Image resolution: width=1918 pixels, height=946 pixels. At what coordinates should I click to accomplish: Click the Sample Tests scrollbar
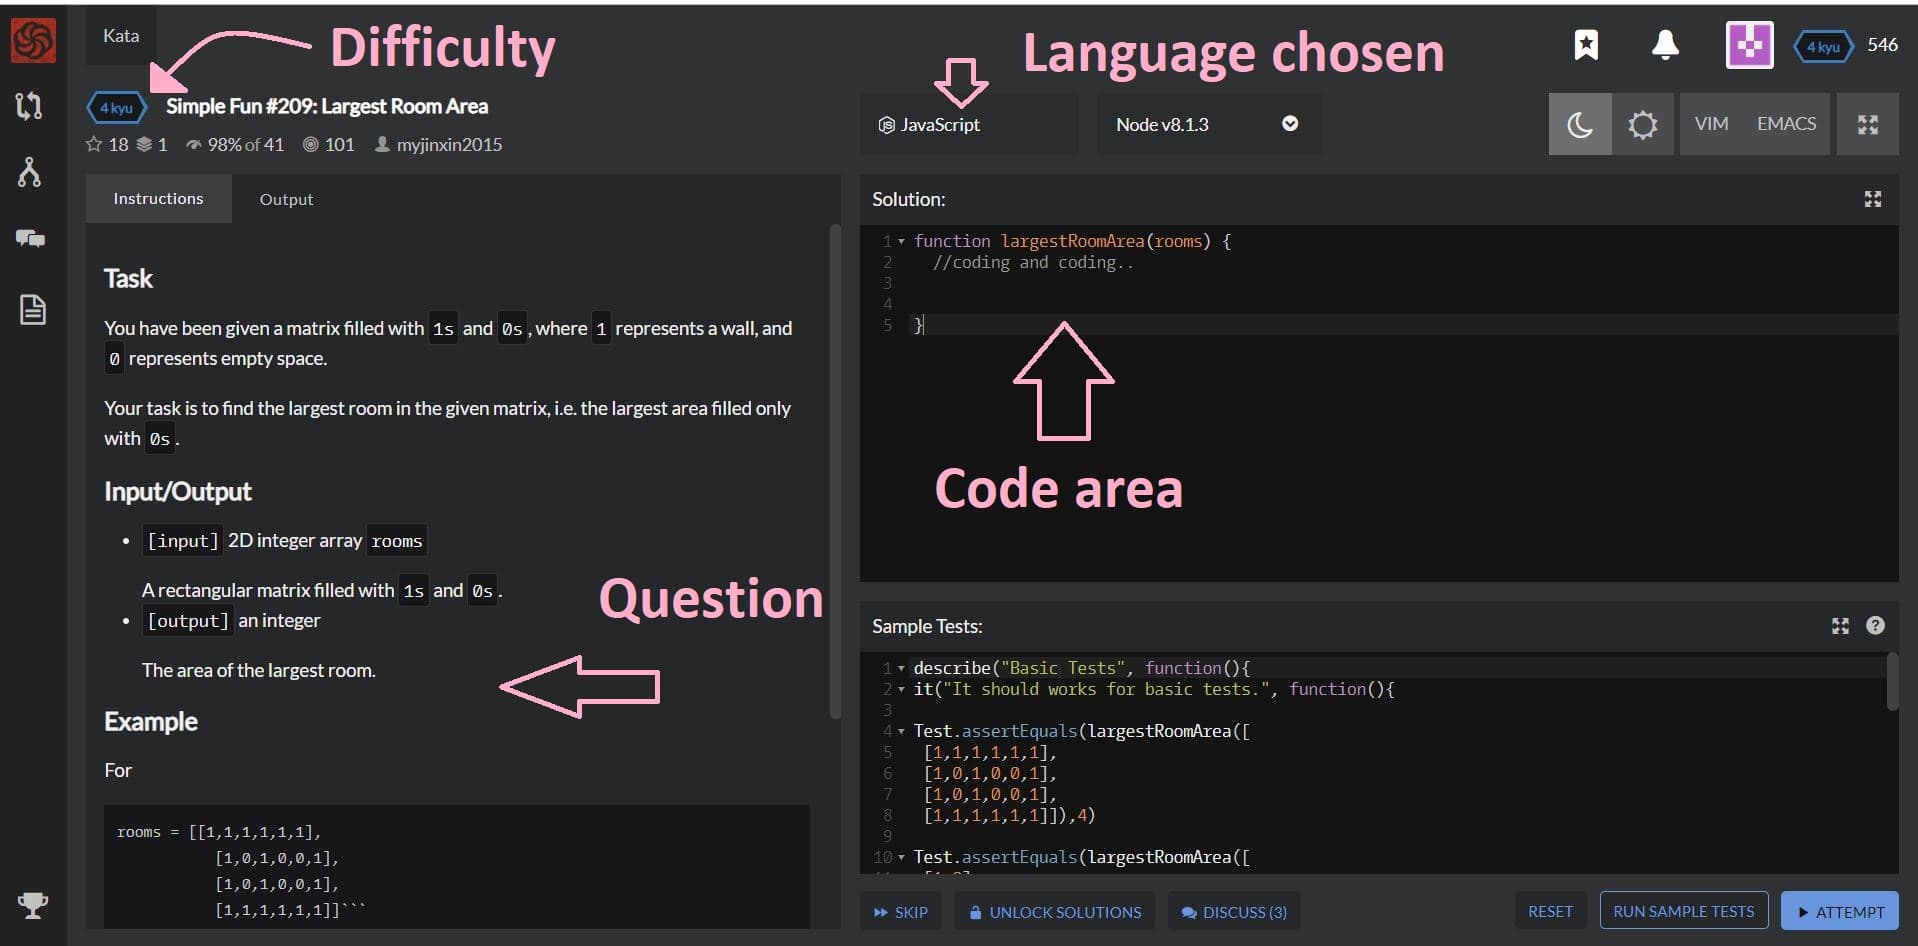(x=1891, y=681)
